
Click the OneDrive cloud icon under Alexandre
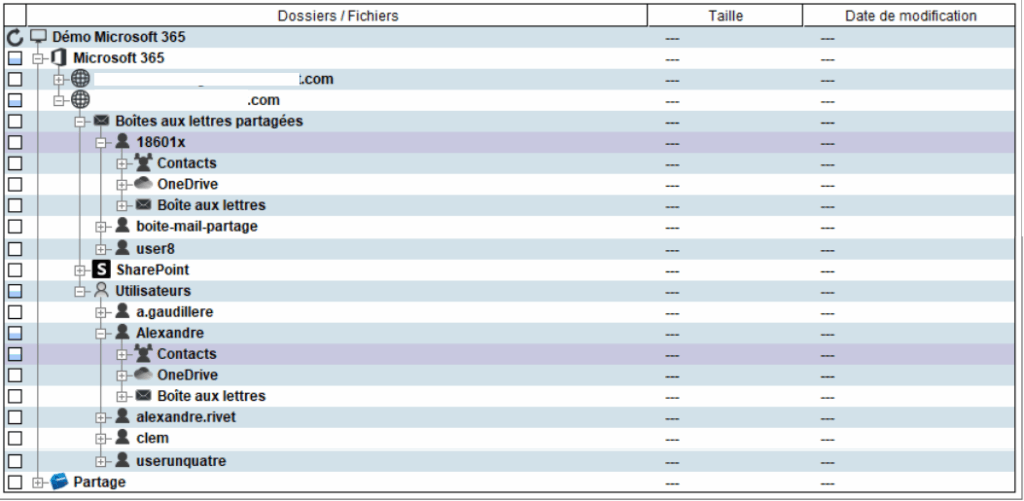tap(143, 374)
